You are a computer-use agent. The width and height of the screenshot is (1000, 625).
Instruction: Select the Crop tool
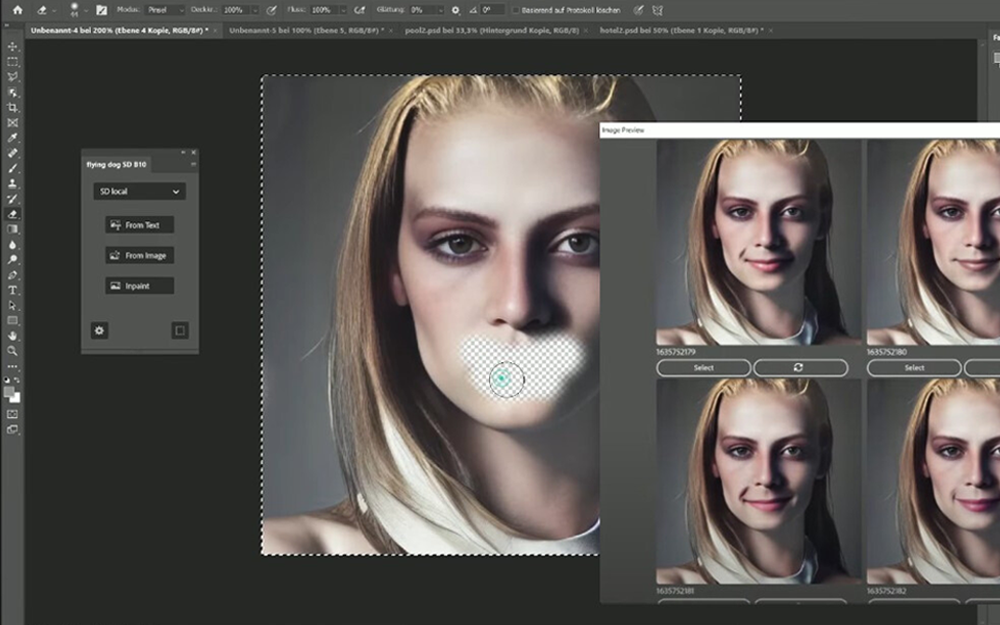click(12, 108)
